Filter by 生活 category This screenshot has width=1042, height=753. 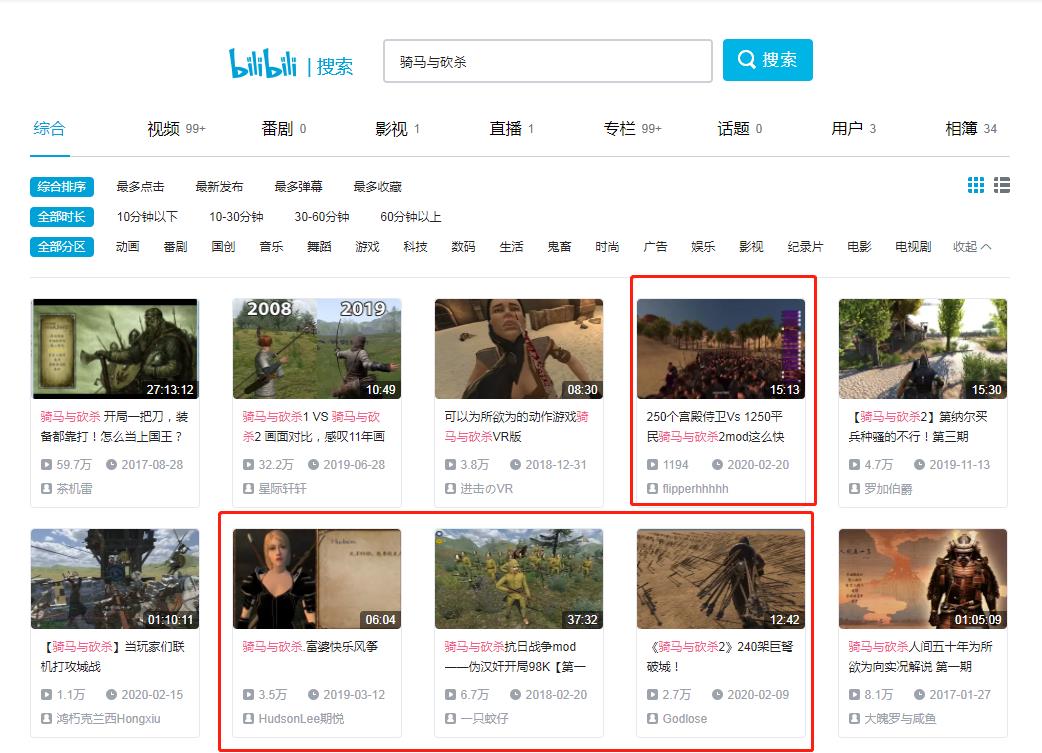click(511, 247)
